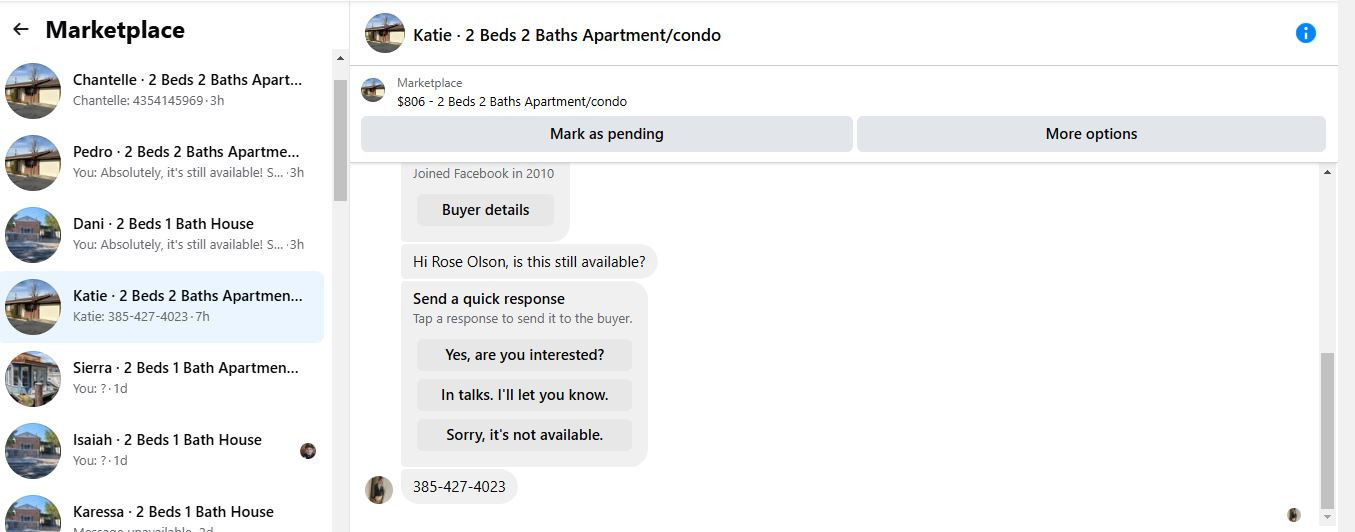Choose "Sorry, it's not available." response

(x=524, y=435)
